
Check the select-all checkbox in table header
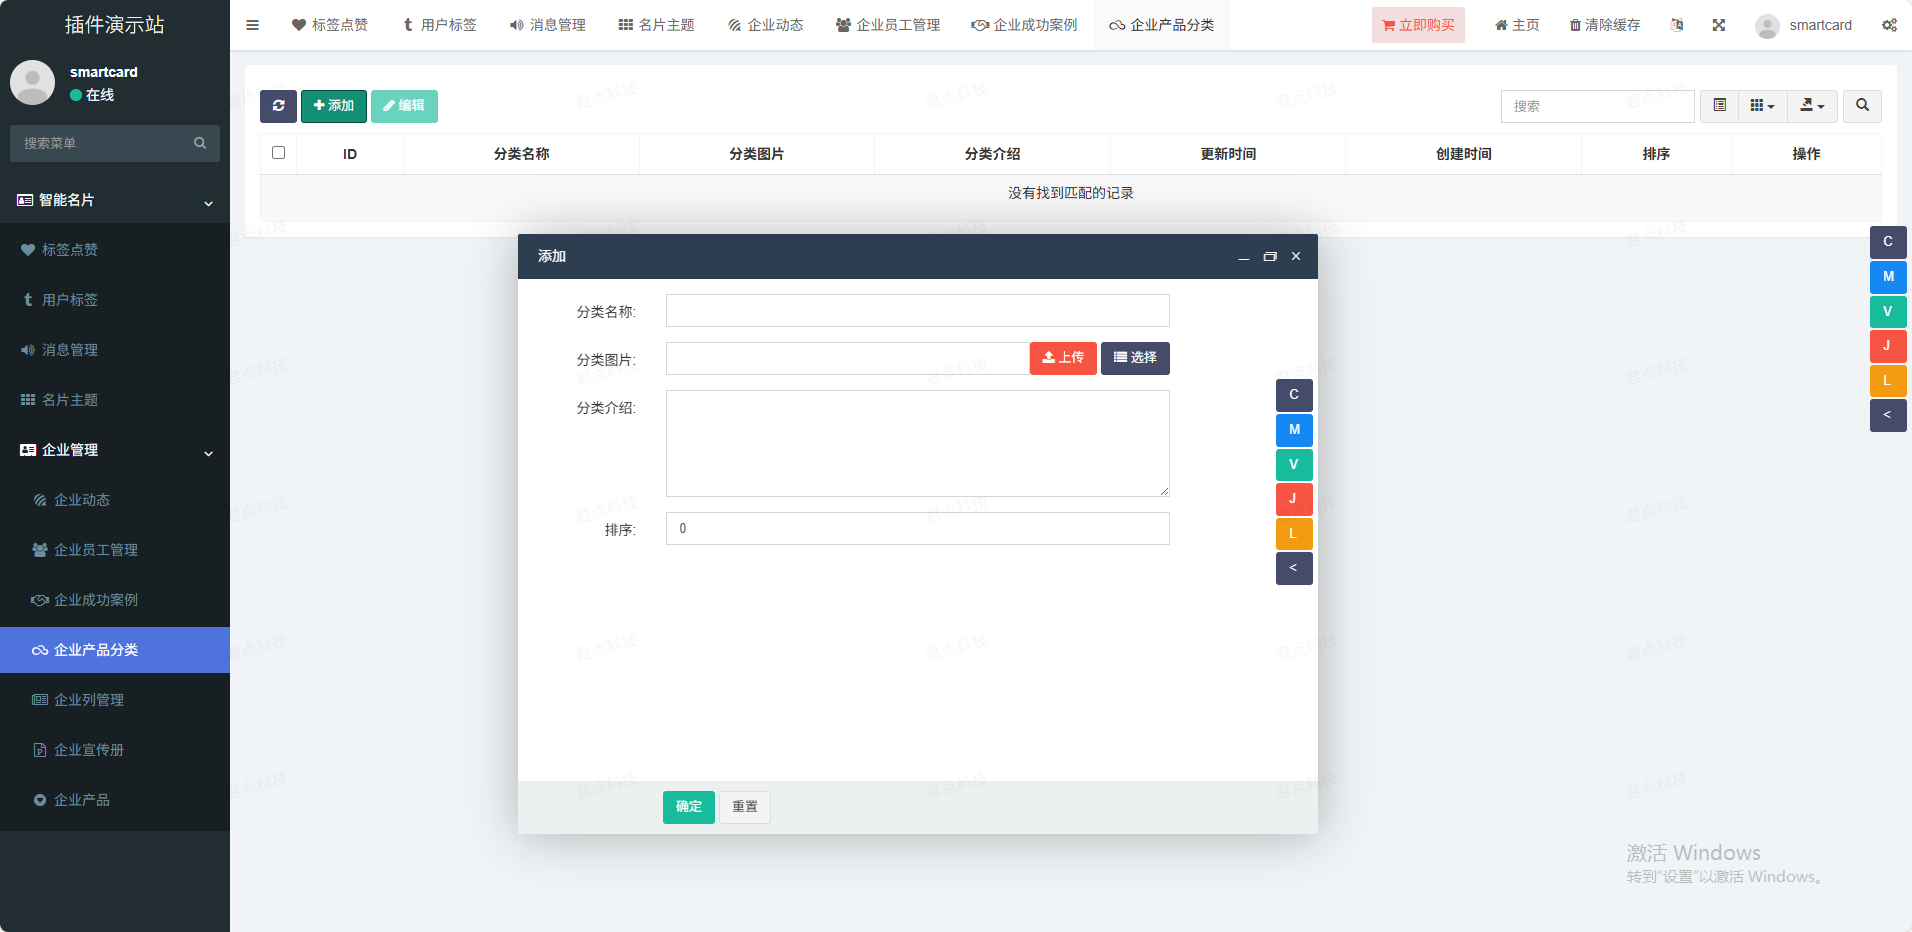pos(278,153)
